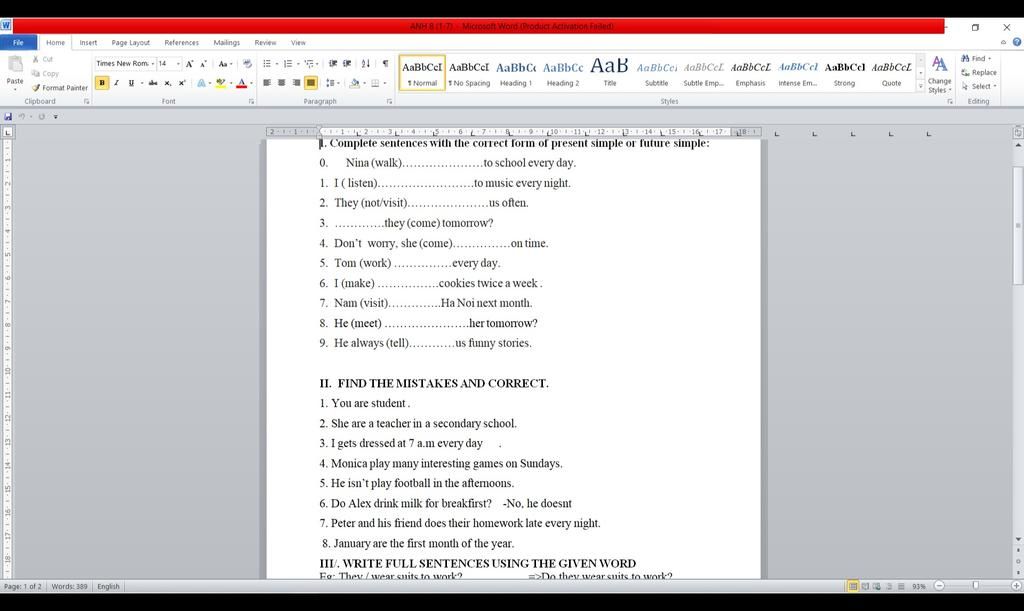This screenshot has height=611, width=1024.
Task: Toggle Align Text Left
Action: [266, 83]
